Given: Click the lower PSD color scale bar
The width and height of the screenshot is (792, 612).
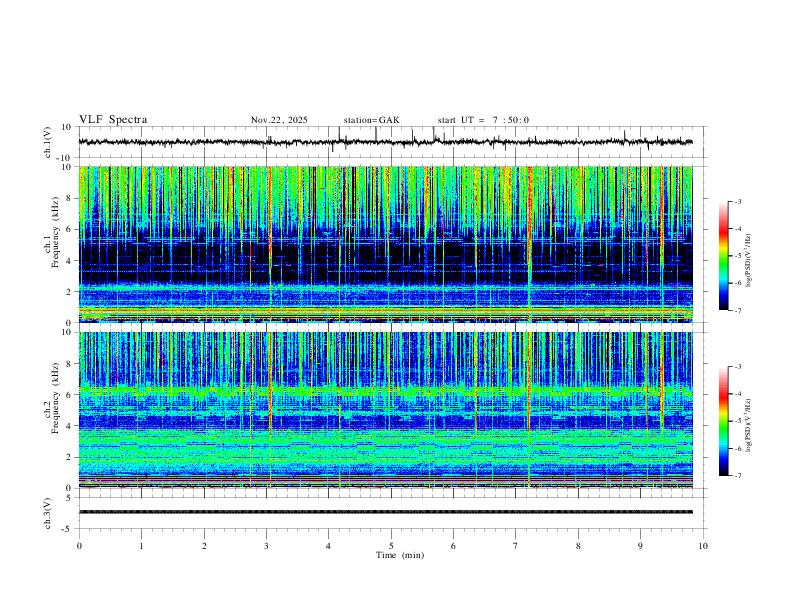Looking at the screenshot, I should (723, 421).
